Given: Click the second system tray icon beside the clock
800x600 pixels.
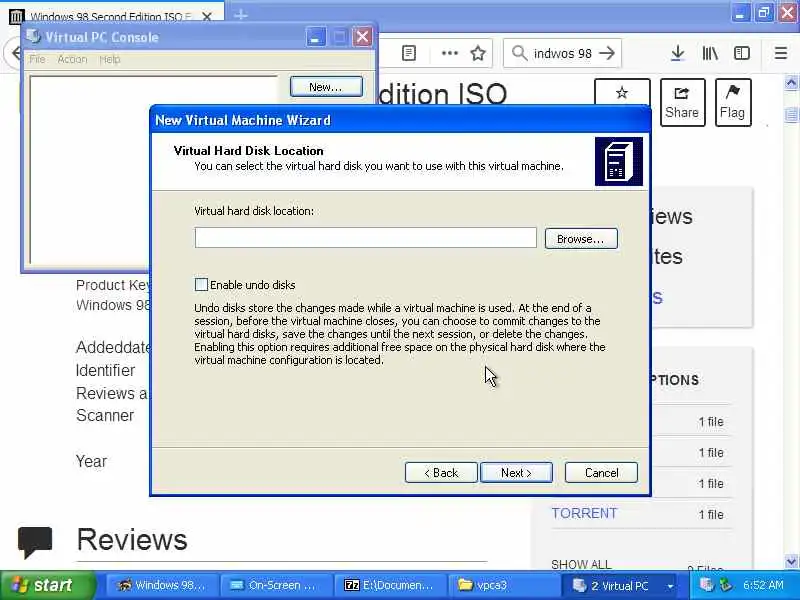Looking at the screenshot, I should click(726, 585).
